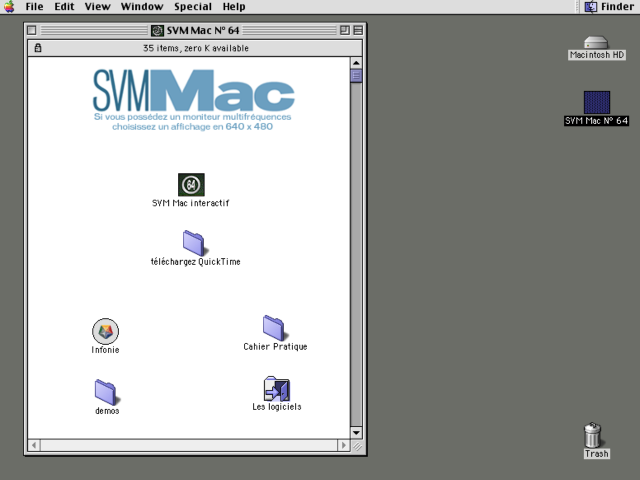Open the Help menu
This screenshot has height=480, width=640.
tap(234, 7)
